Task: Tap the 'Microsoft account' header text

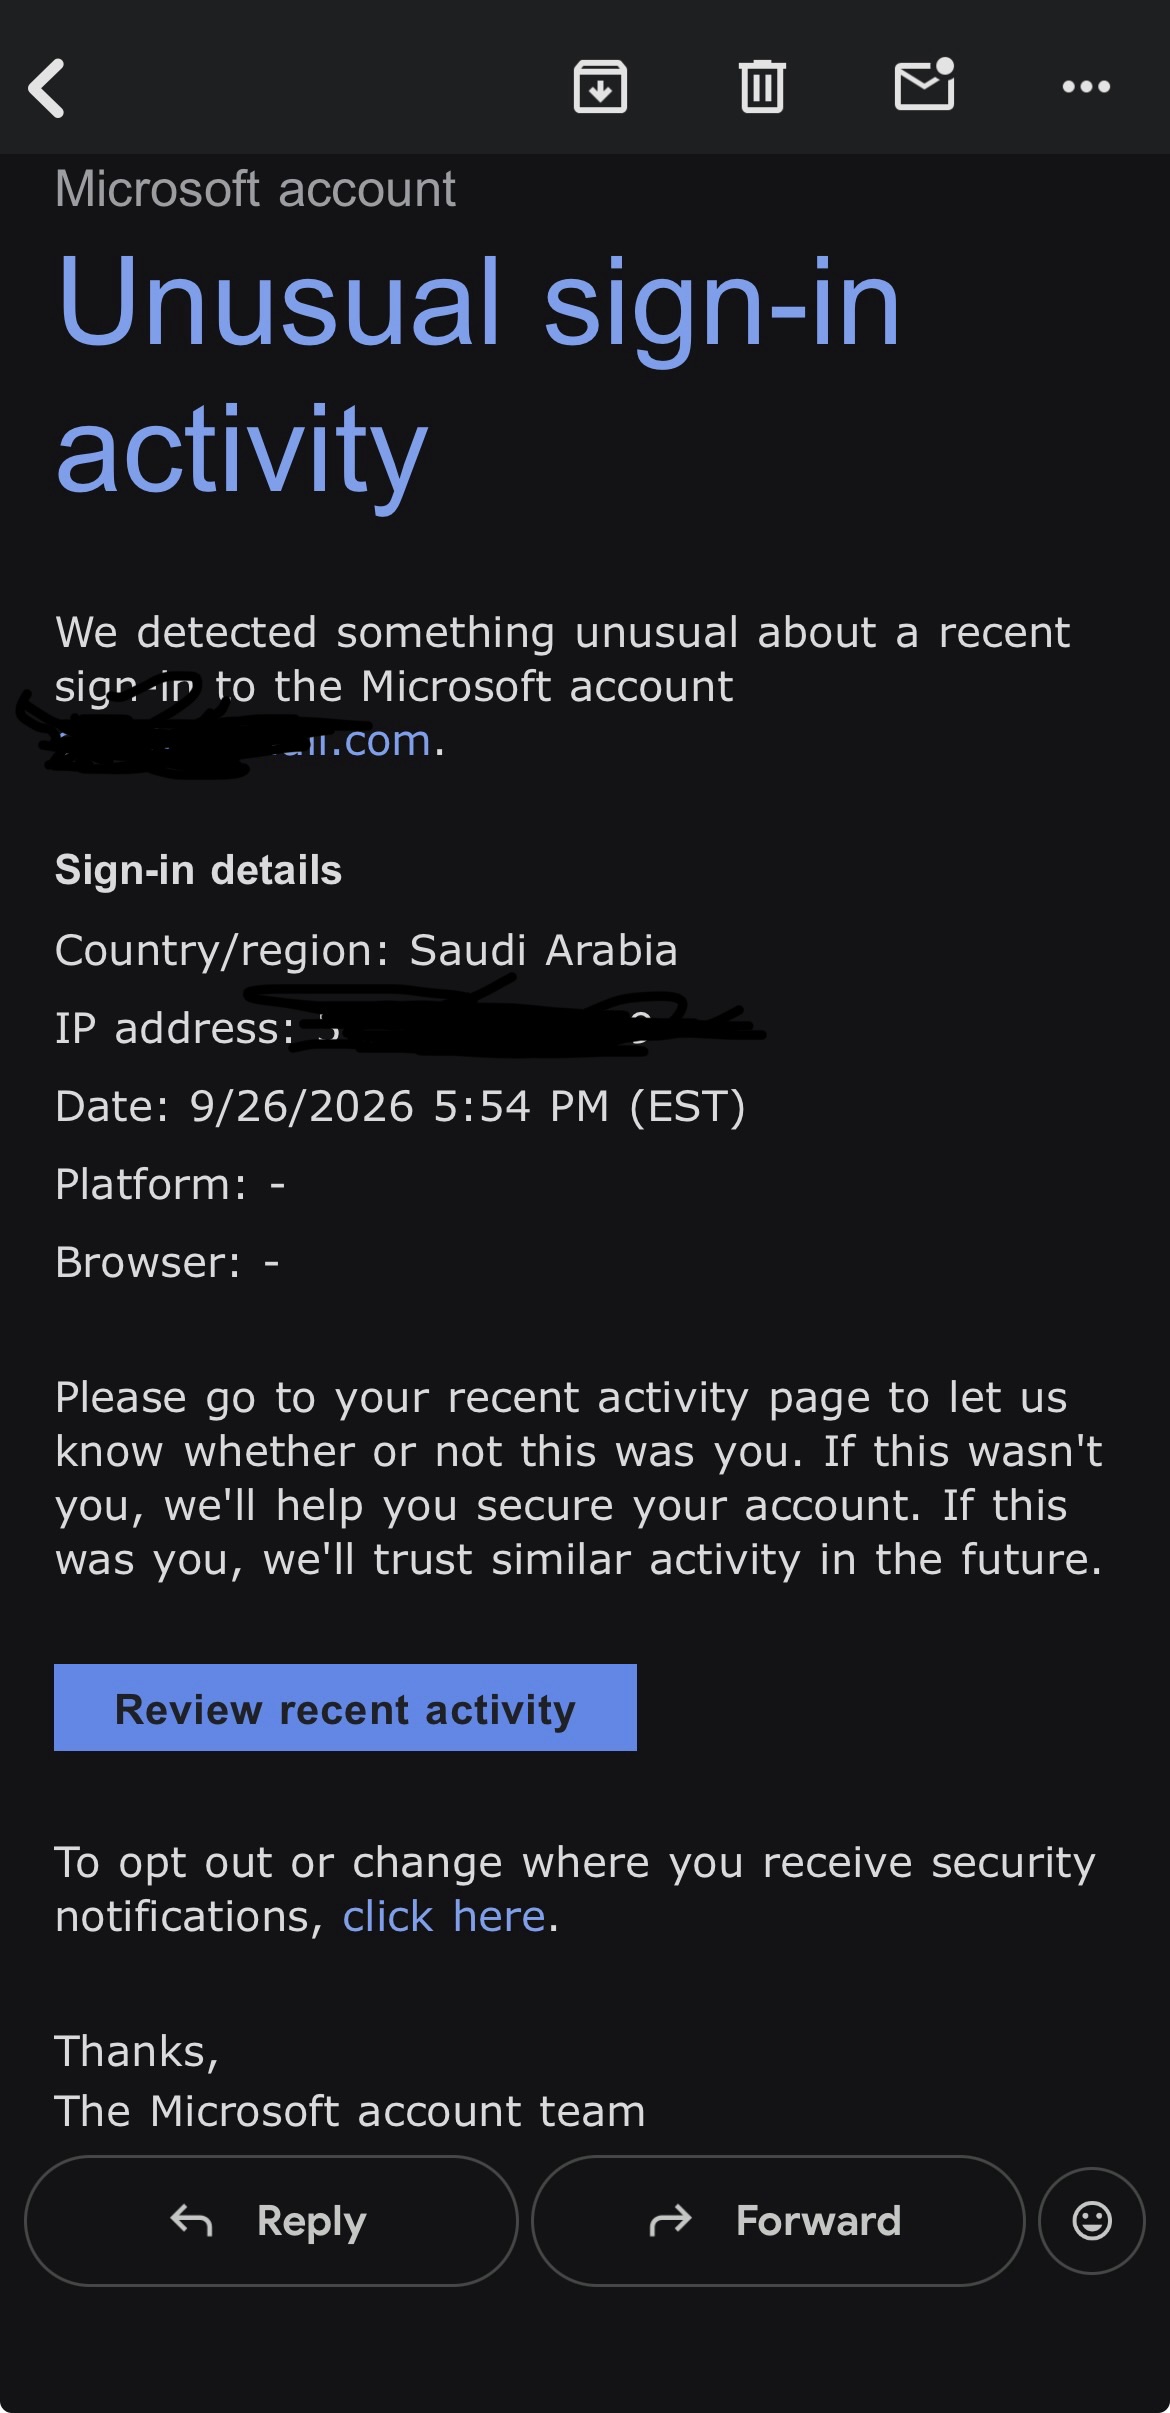Action: pos(255,189)
